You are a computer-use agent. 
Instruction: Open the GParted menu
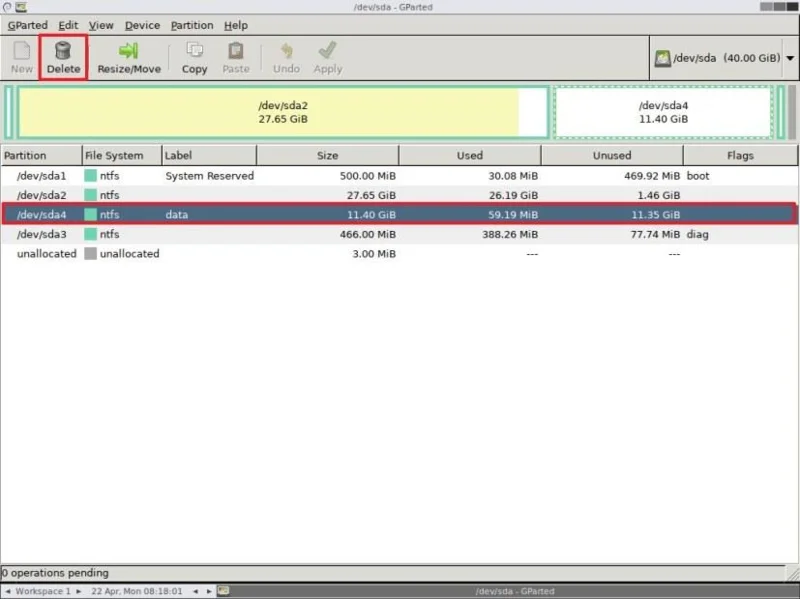28,25
